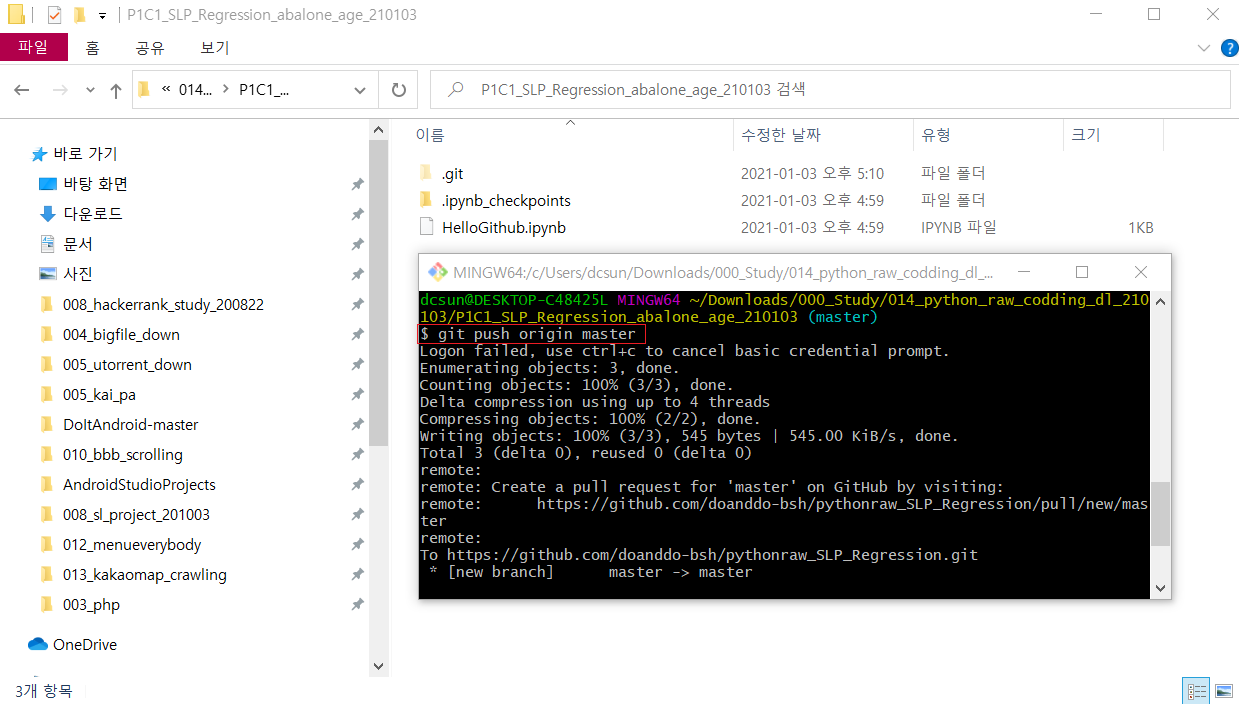Refresh the current folder view
This screenshot has height=704, width=1239.
tap(398, 90)
